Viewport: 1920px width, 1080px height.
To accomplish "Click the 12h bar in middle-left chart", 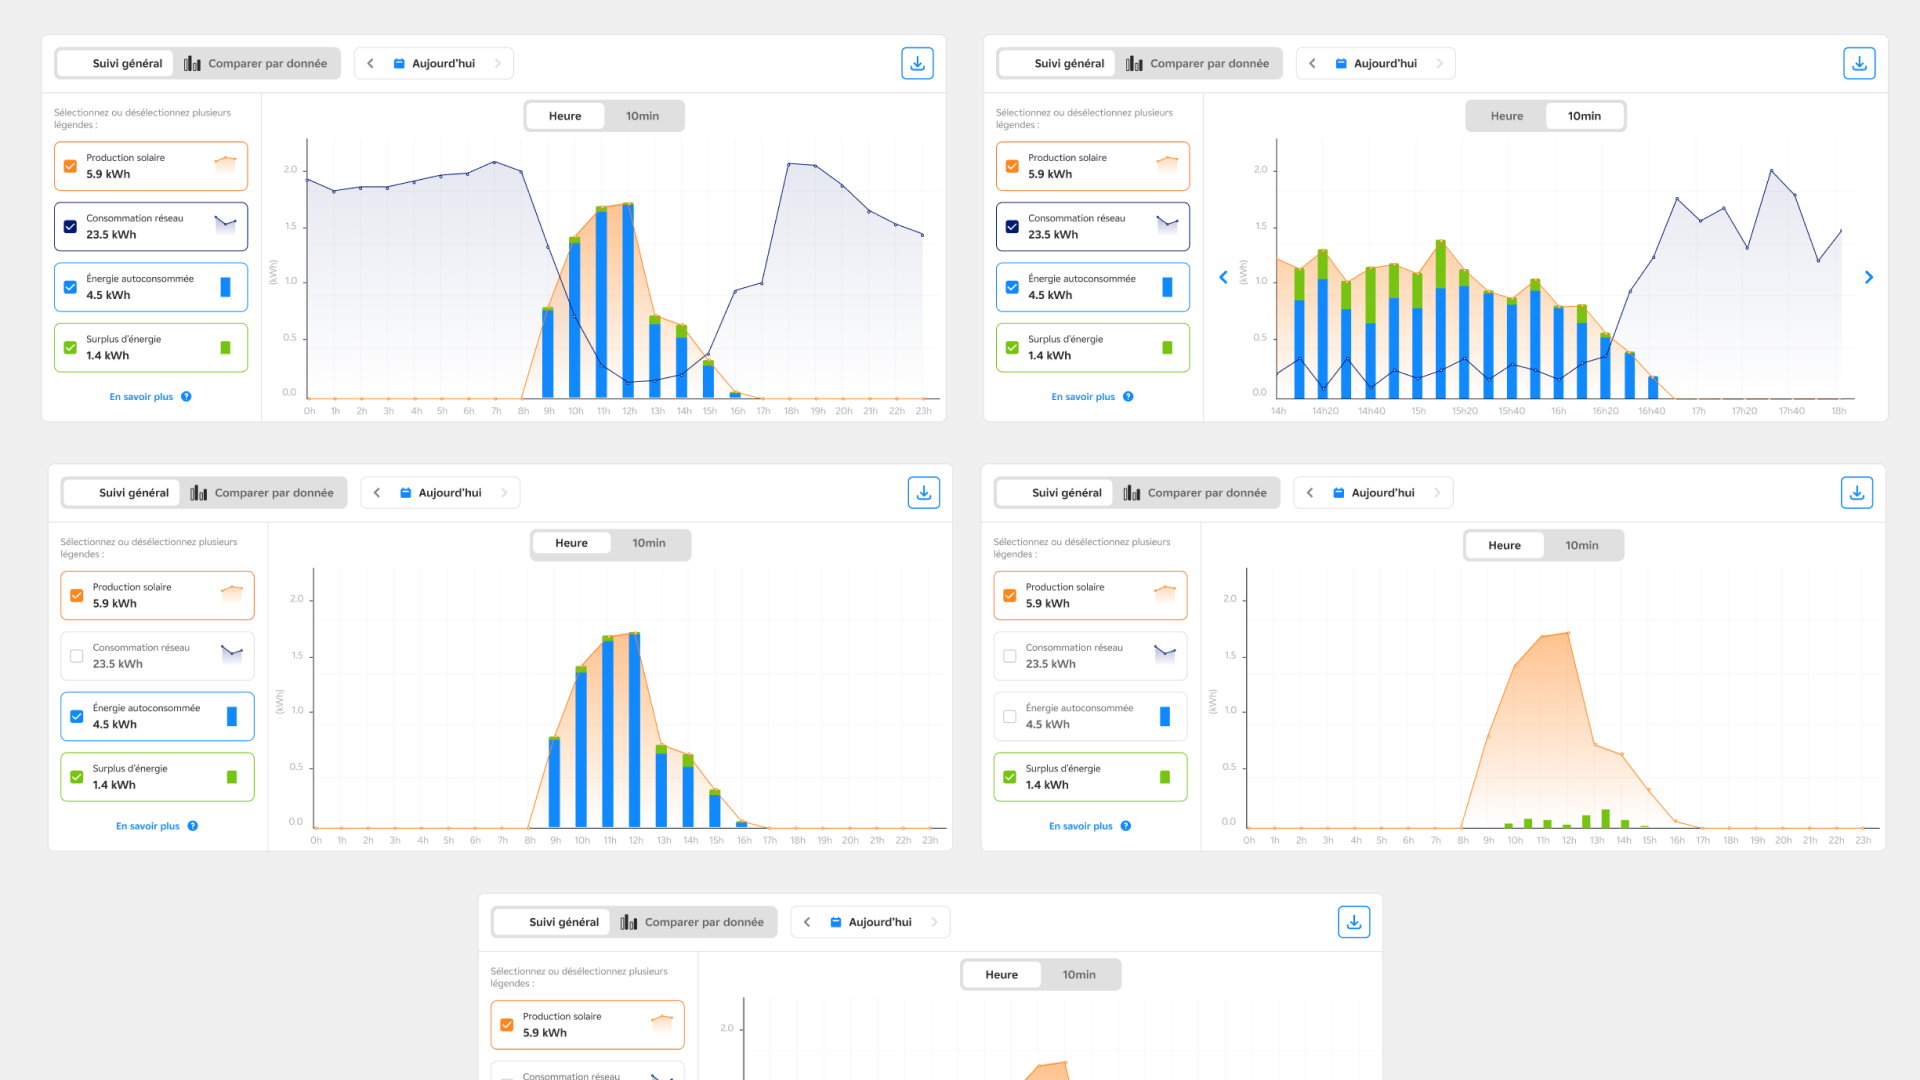I will (x=635, y=730).
